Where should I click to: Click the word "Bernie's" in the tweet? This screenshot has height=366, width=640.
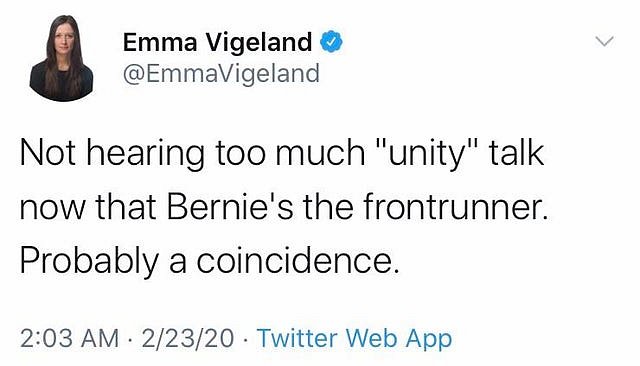coord(230,206)
